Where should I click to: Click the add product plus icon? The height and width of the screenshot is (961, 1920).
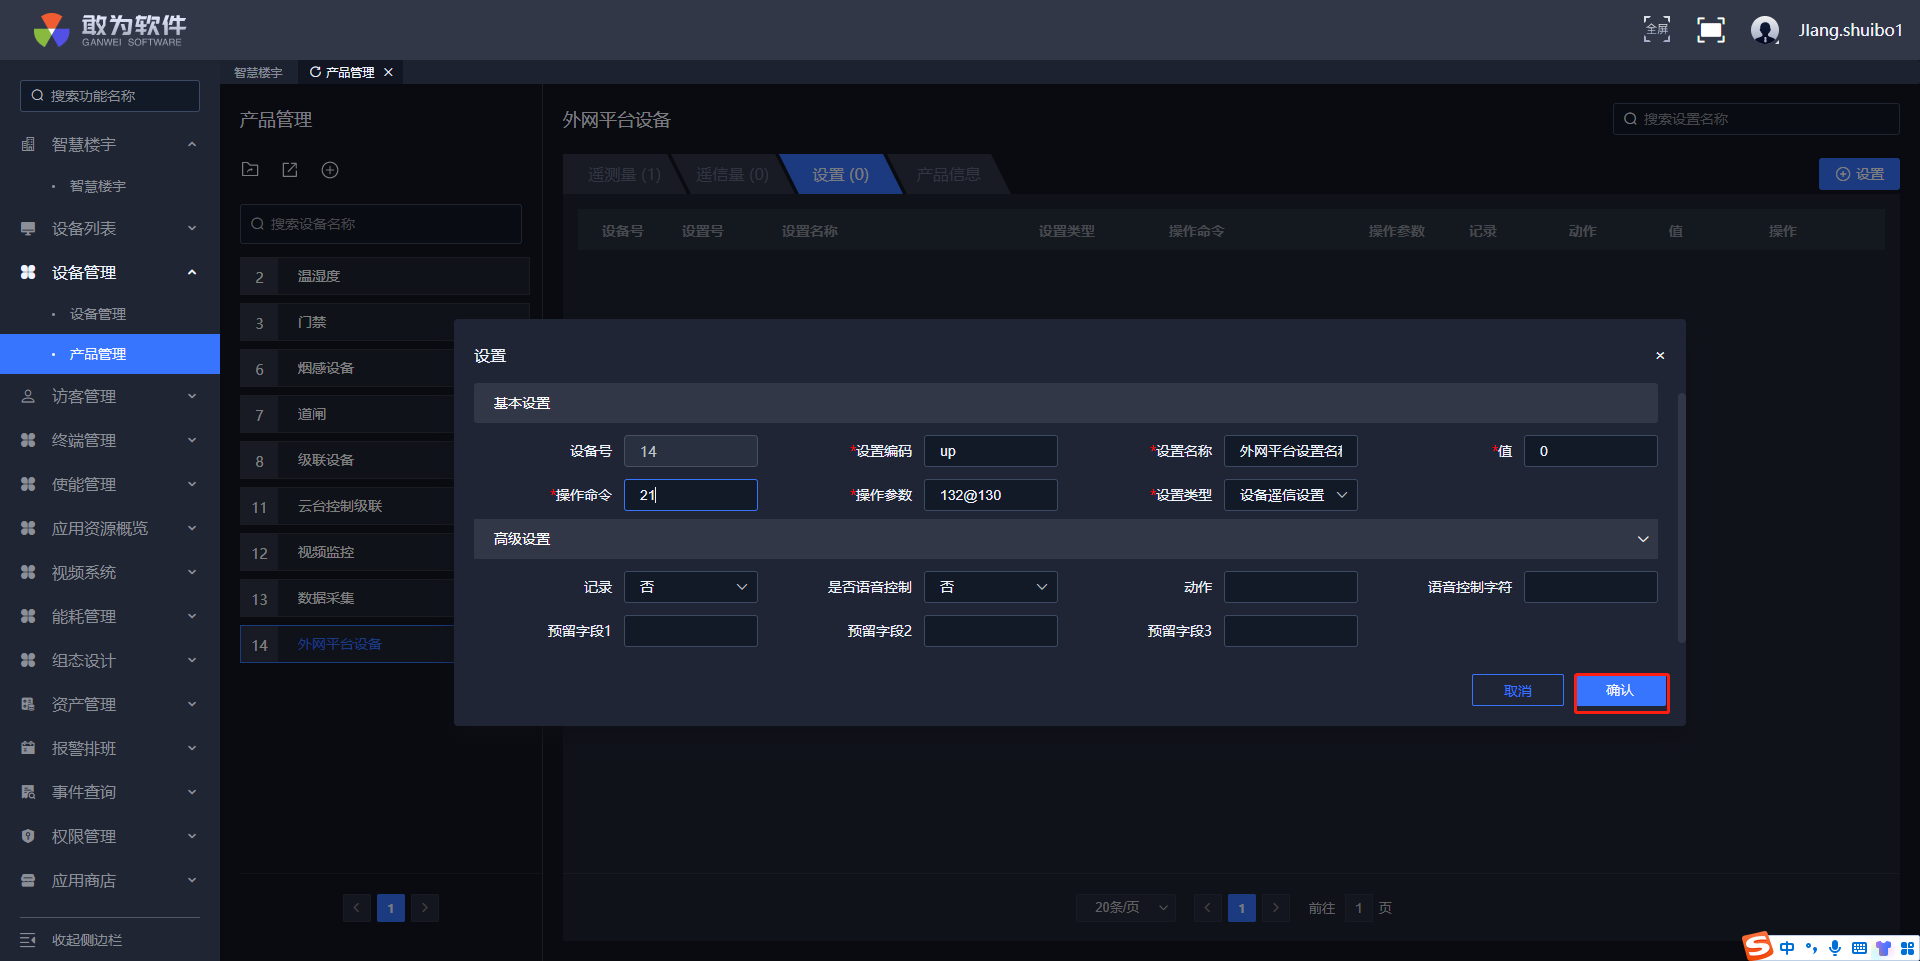[330, 170]
